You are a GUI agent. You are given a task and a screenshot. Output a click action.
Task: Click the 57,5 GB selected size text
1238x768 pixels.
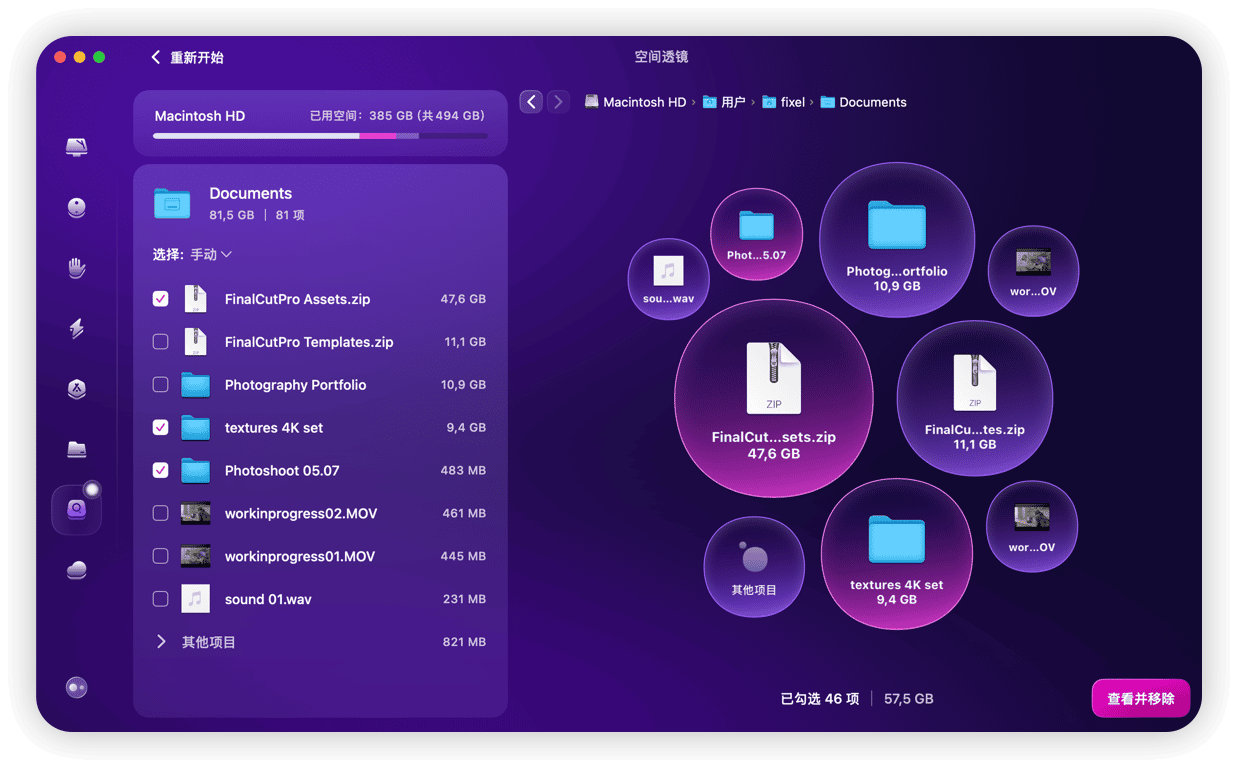909,699
